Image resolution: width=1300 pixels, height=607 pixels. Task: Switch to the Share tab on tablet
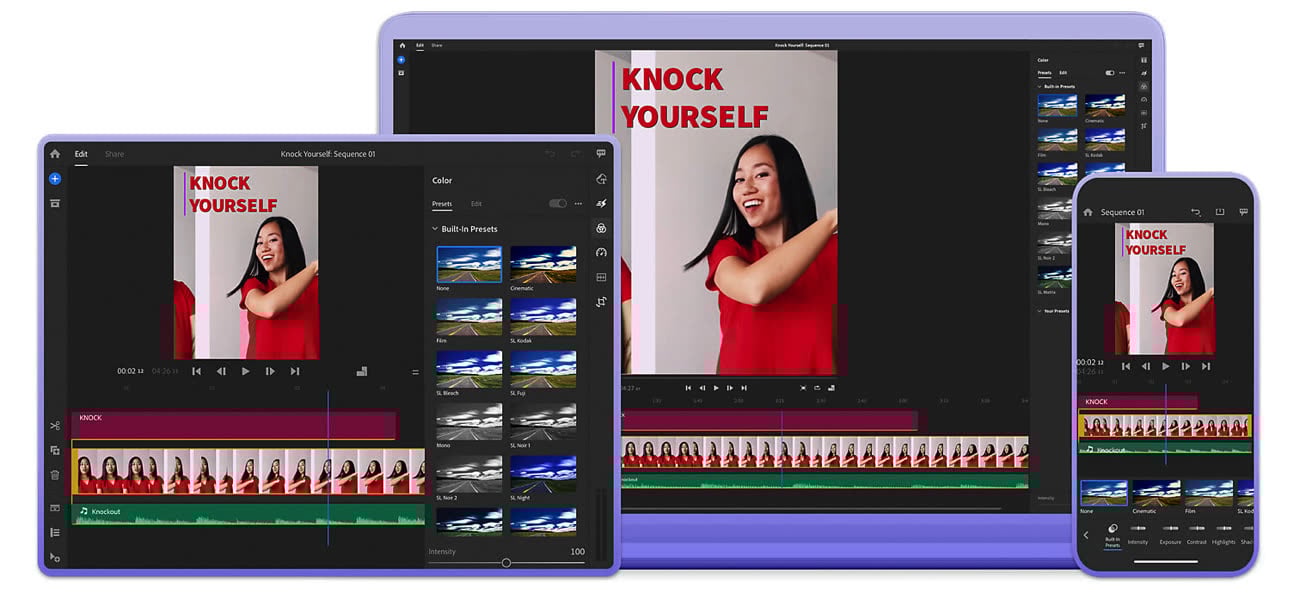pyautogui.click(x=115, y=154)
